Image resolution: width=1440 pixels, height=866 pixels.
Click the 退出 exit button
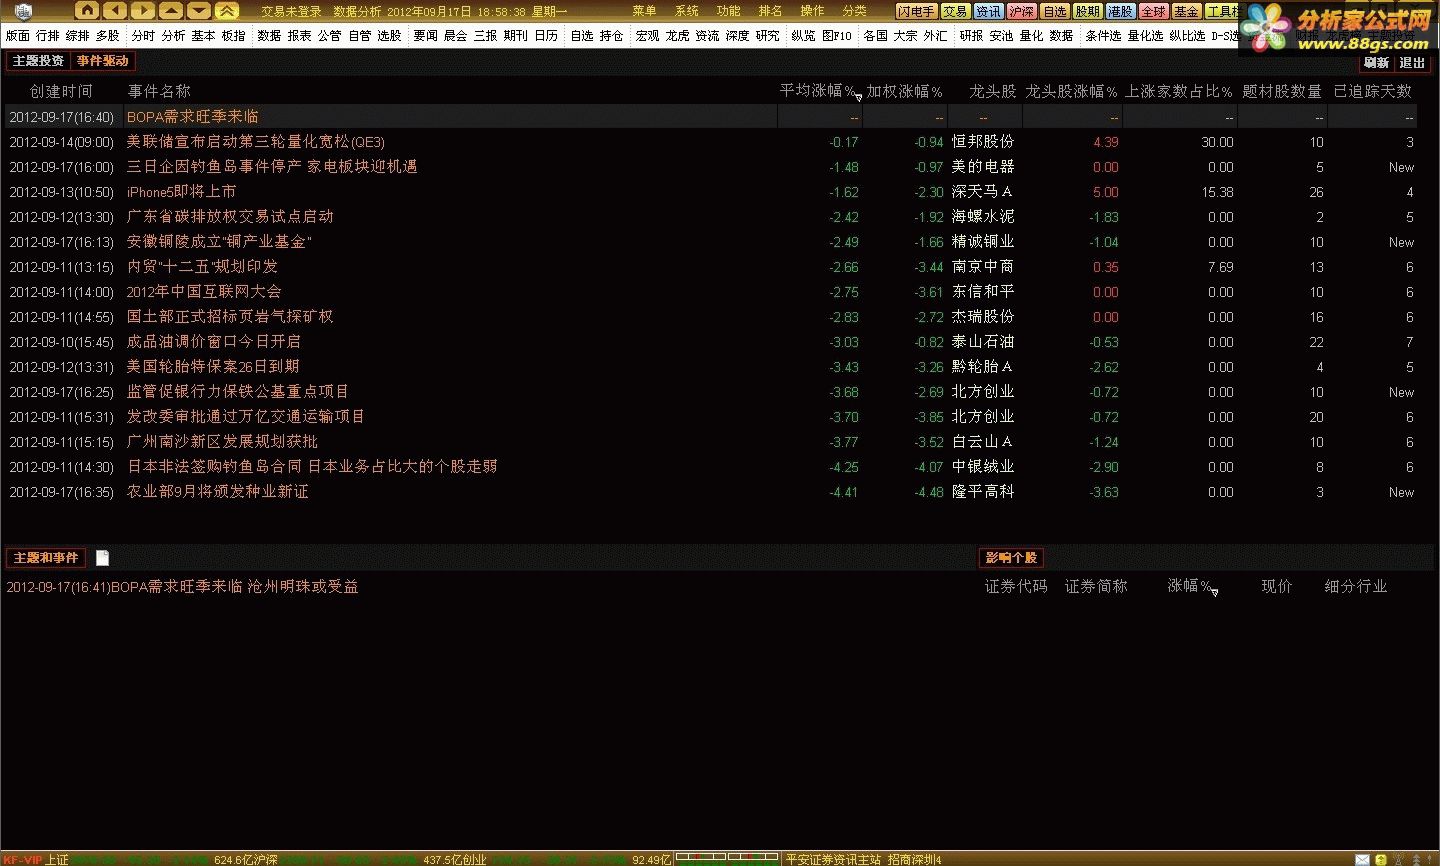coord(1412,62)
